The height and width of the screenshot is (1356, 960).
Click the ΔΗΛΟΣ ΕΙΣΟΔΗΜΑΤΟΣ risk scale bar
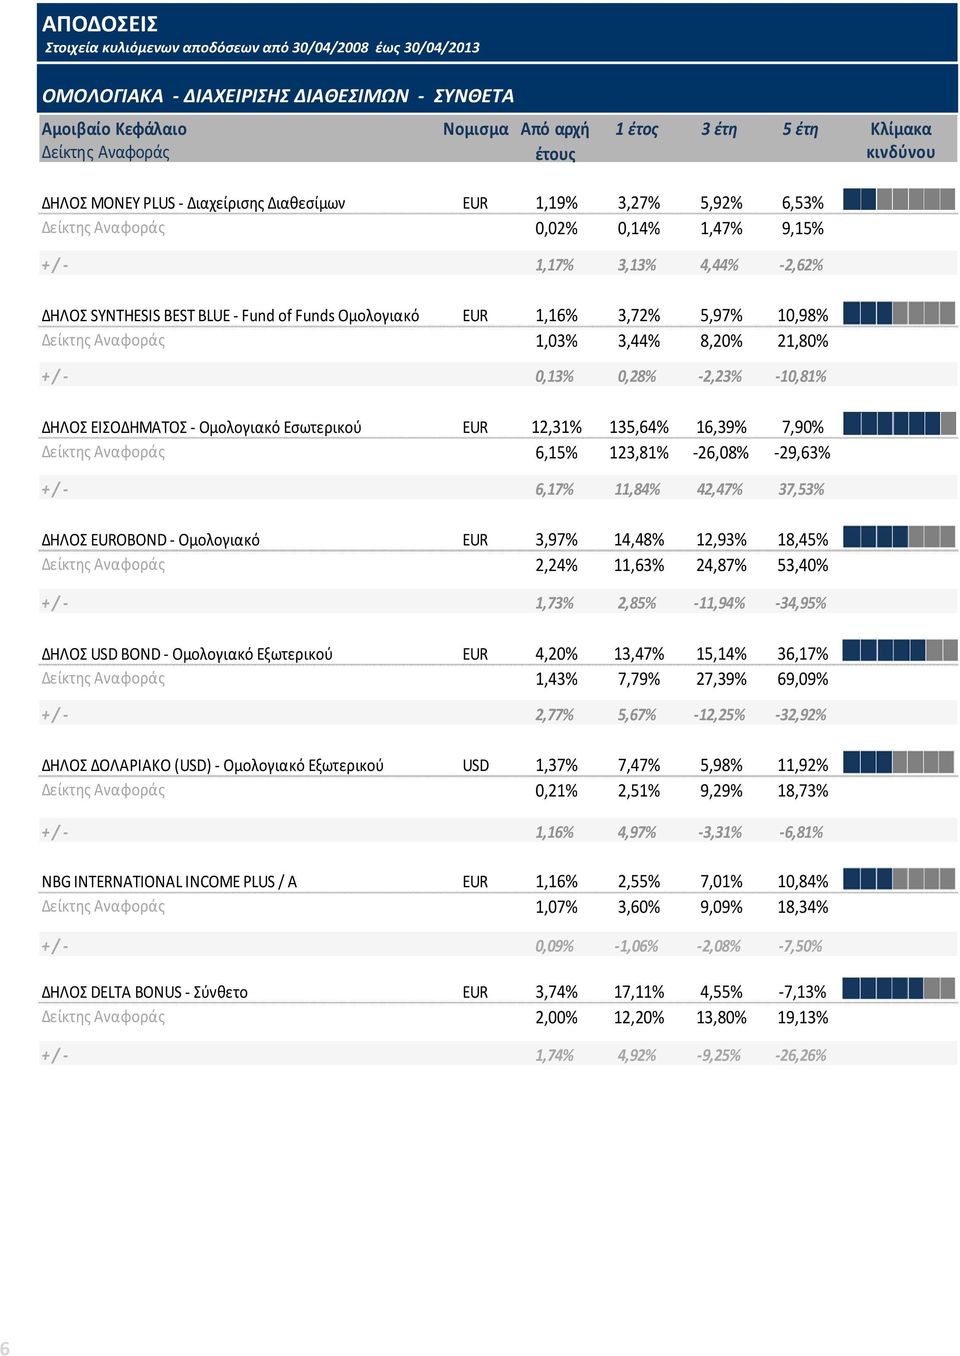coord(899,424)
